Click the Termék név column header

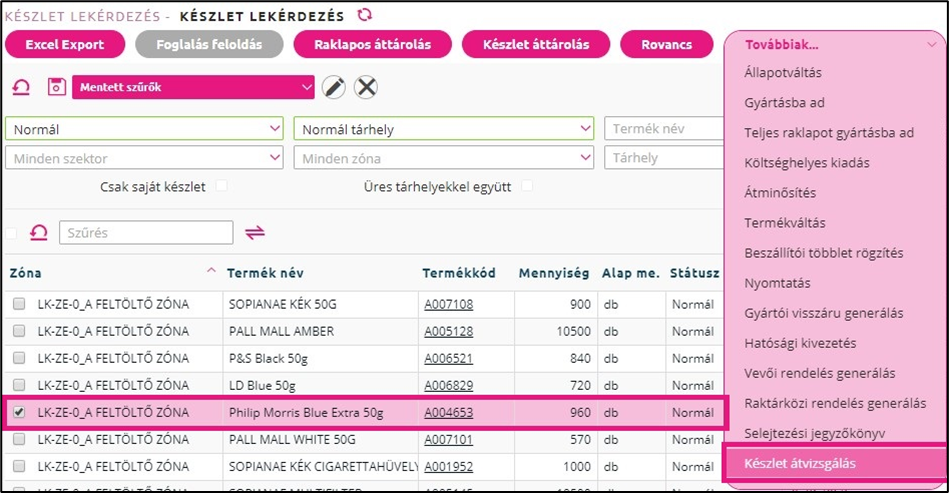[265, 273]
